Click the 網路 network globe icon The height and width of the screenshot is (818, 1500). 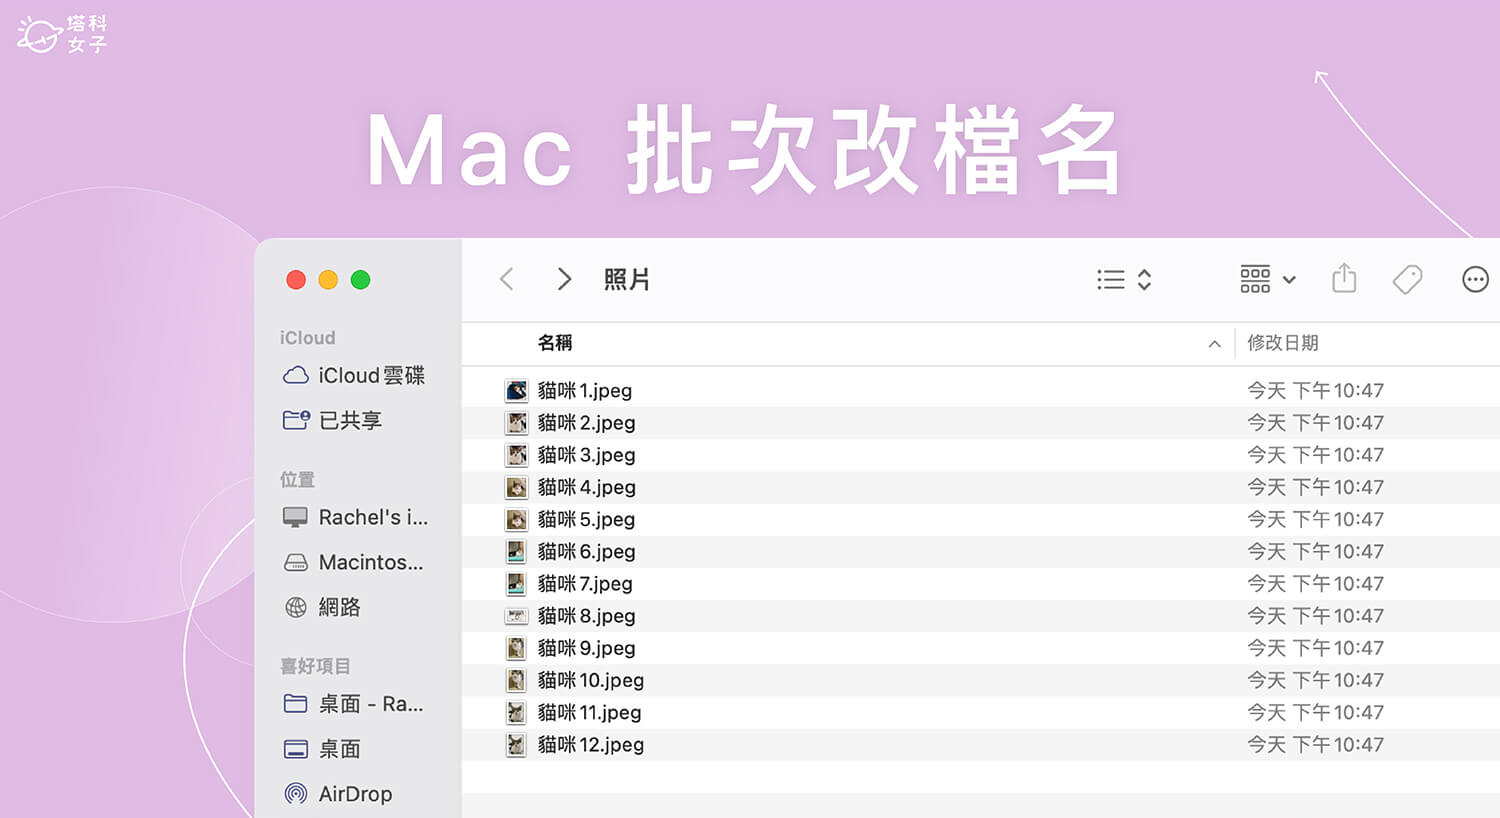click(295, 607)
